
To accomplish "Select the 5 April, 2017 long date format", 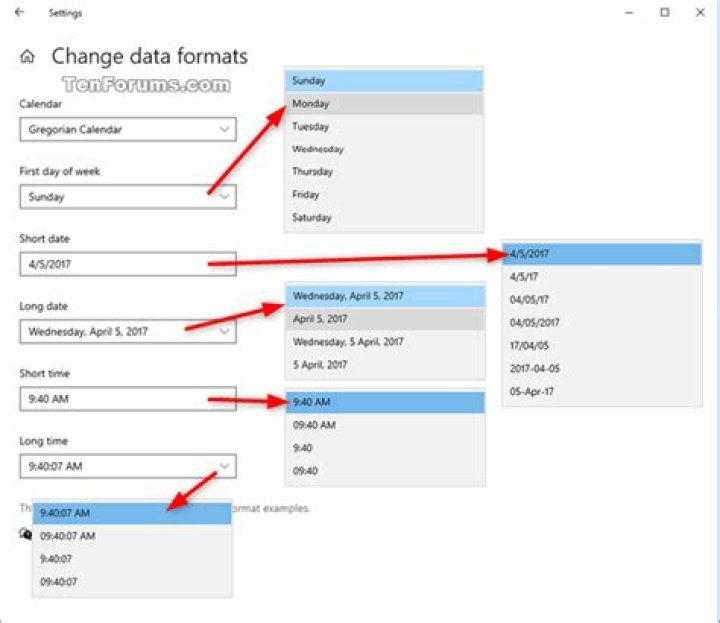I will [385, 365].
